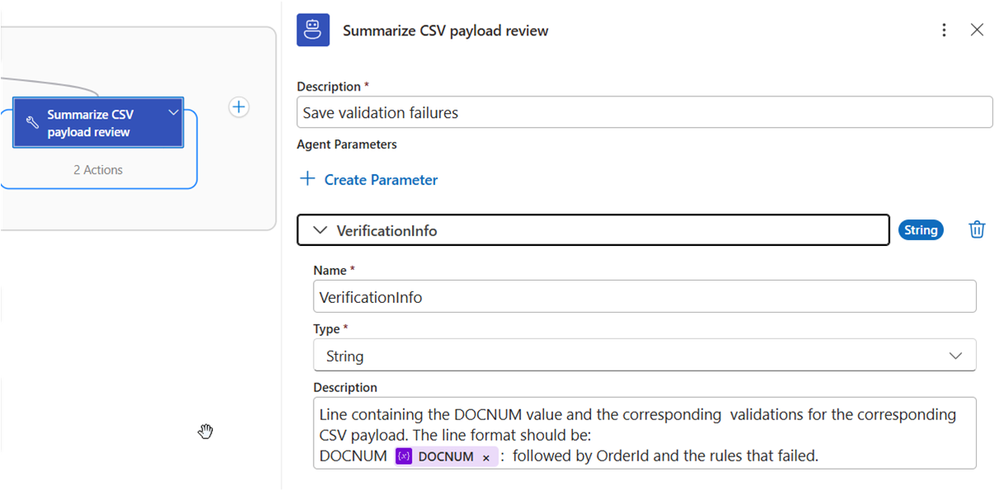Click the Create Parameter link

(380, 180)
